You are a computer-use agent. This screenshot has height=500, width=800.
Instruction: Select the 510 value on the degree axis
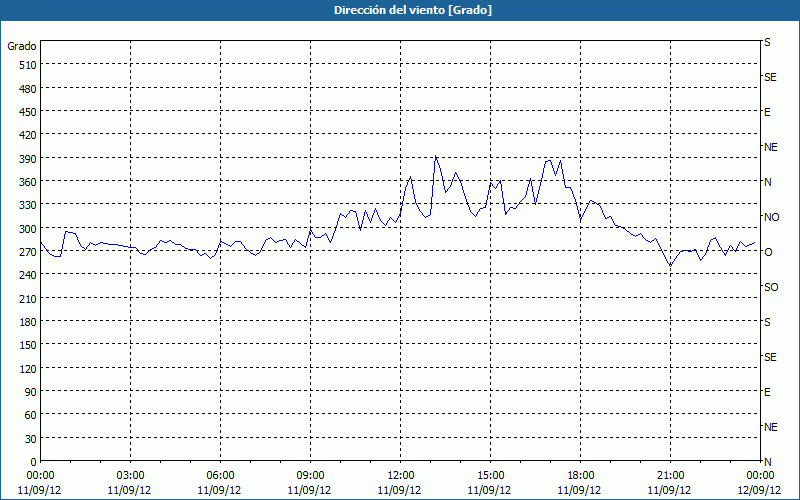[28, 65]
